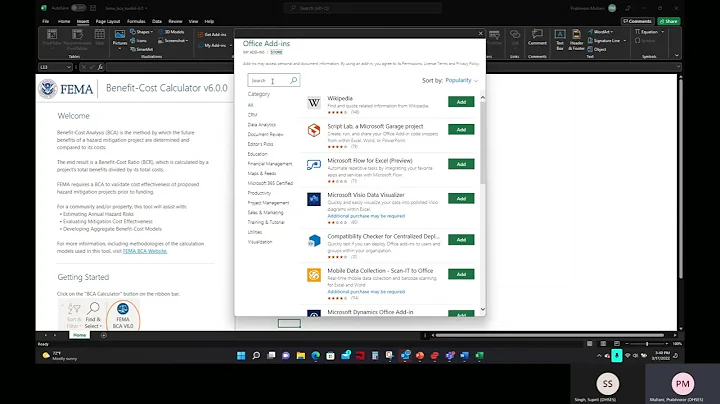The height and width of the screenshot is (404, 720).
Task: Open Microsoft Edge from the taskbar
Action: [x=315, y=355]
